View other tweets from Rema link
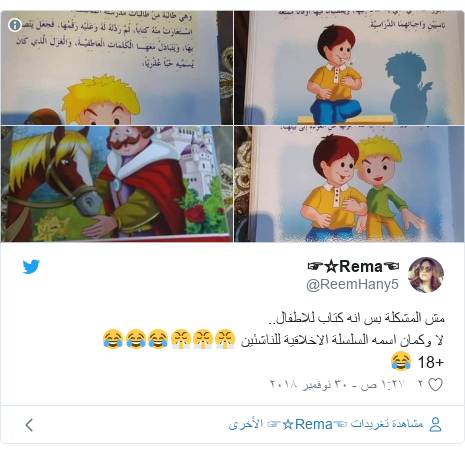This screenshot has width=465, height=454. pyautogui.click(x=326, y=424)
